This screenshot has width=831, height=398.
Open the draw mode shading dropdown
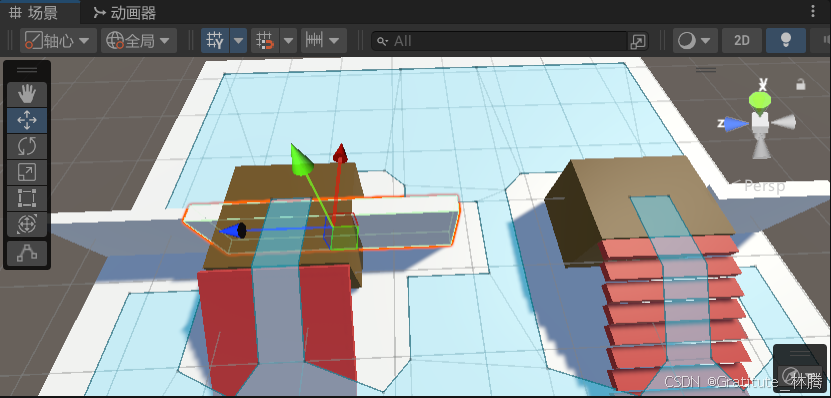[695, 41]
